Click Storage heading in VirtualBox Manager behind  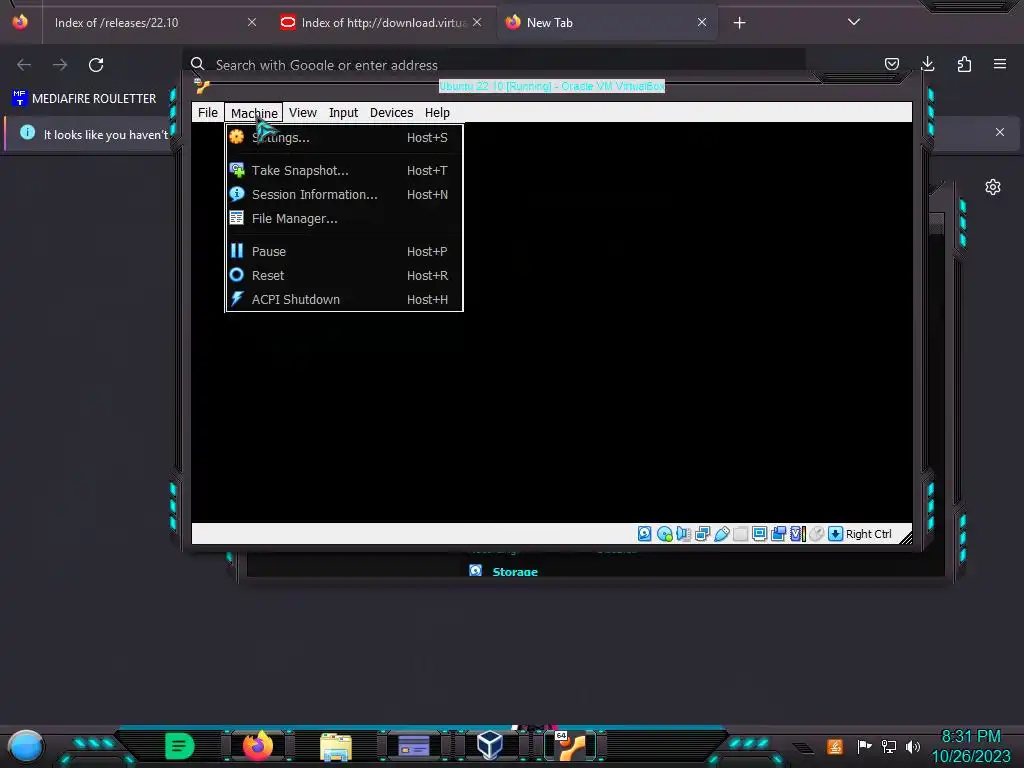point(515,571)
